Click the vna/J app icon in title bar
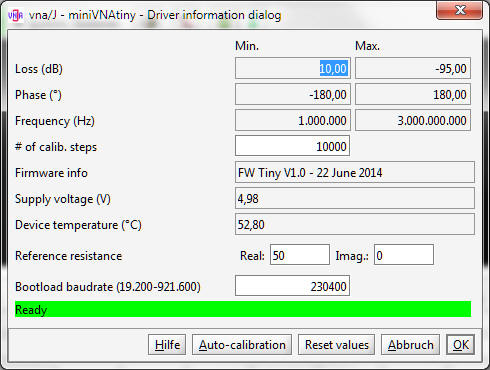490x370 pixels. [15, 15]
